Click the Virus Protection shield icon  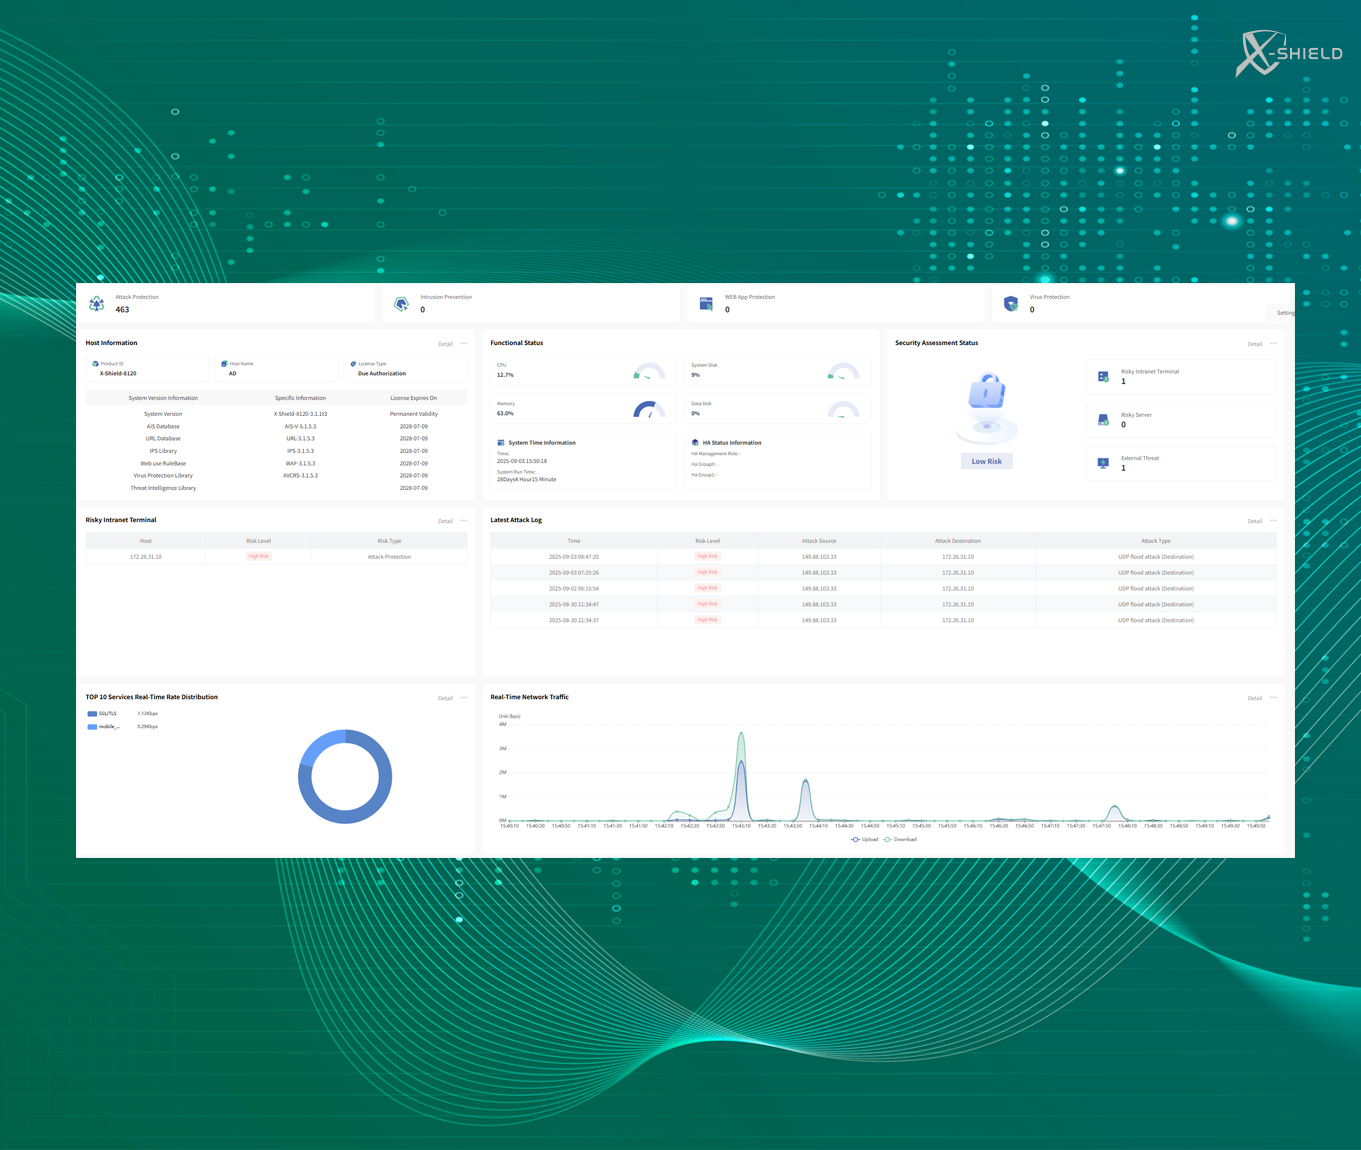click(x=1011, y=304)
